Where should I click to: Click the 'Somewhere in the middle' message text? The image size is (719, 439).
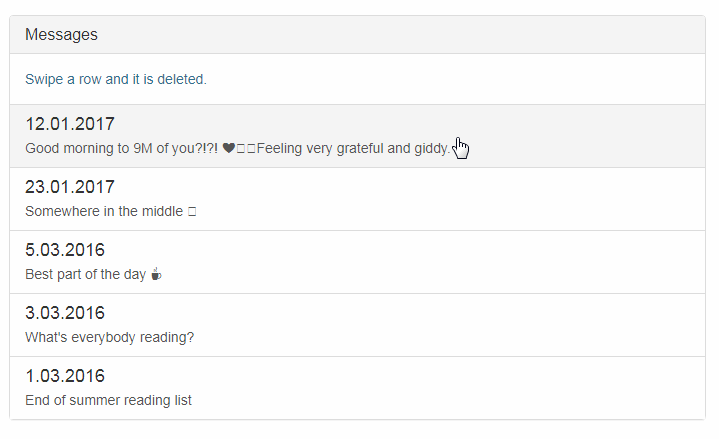[104, 212]
